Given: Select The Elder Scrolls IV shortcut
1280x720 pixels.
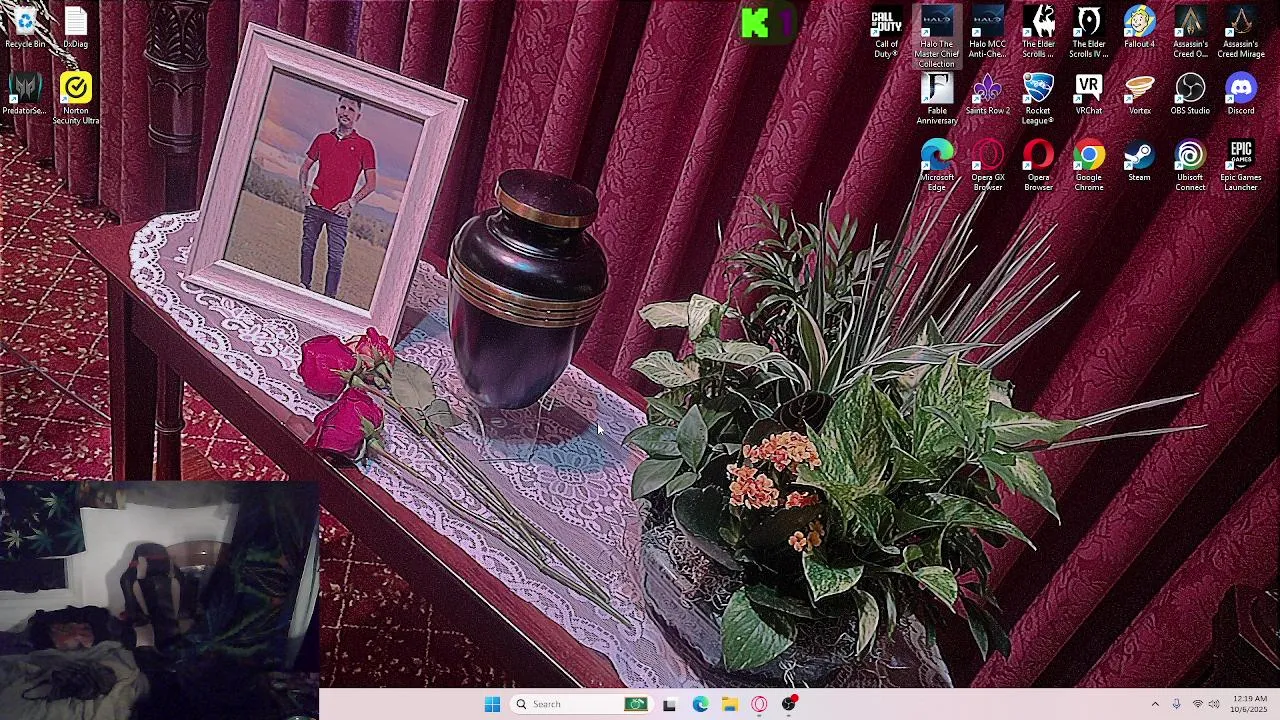Looking at the screenshot, I should tap(1089, 33).
